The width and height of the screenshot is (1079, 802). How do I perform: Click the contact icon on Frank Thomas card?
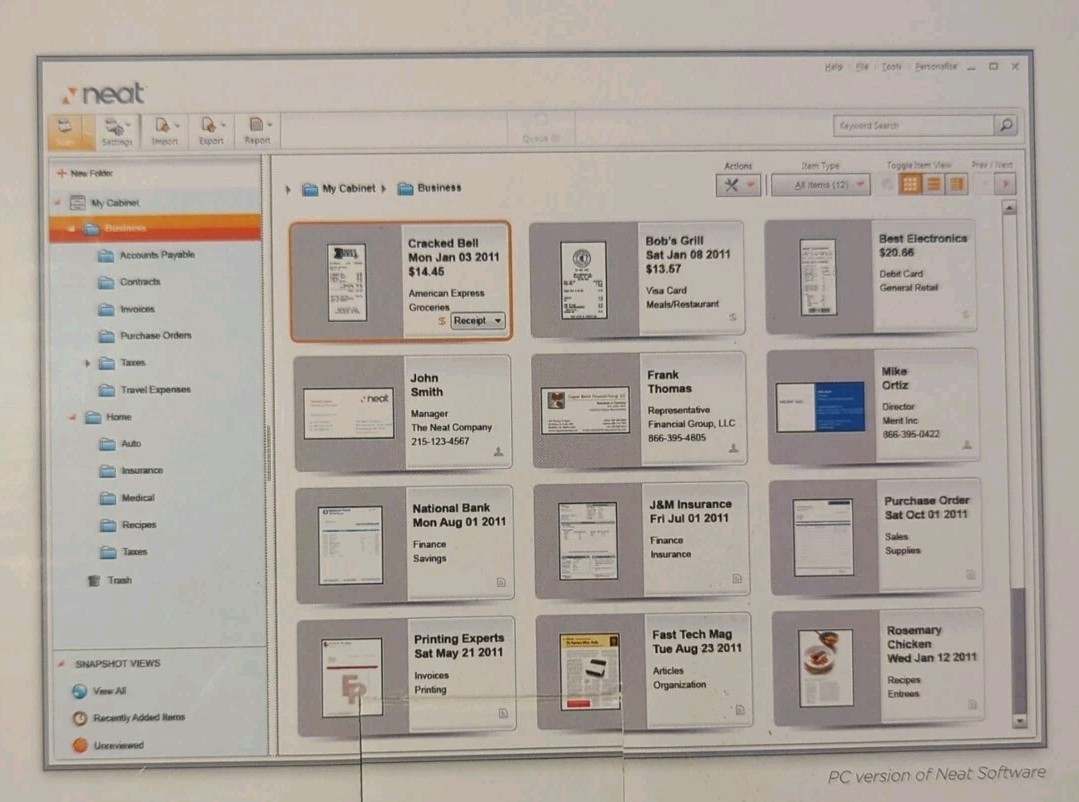(734, 448)
